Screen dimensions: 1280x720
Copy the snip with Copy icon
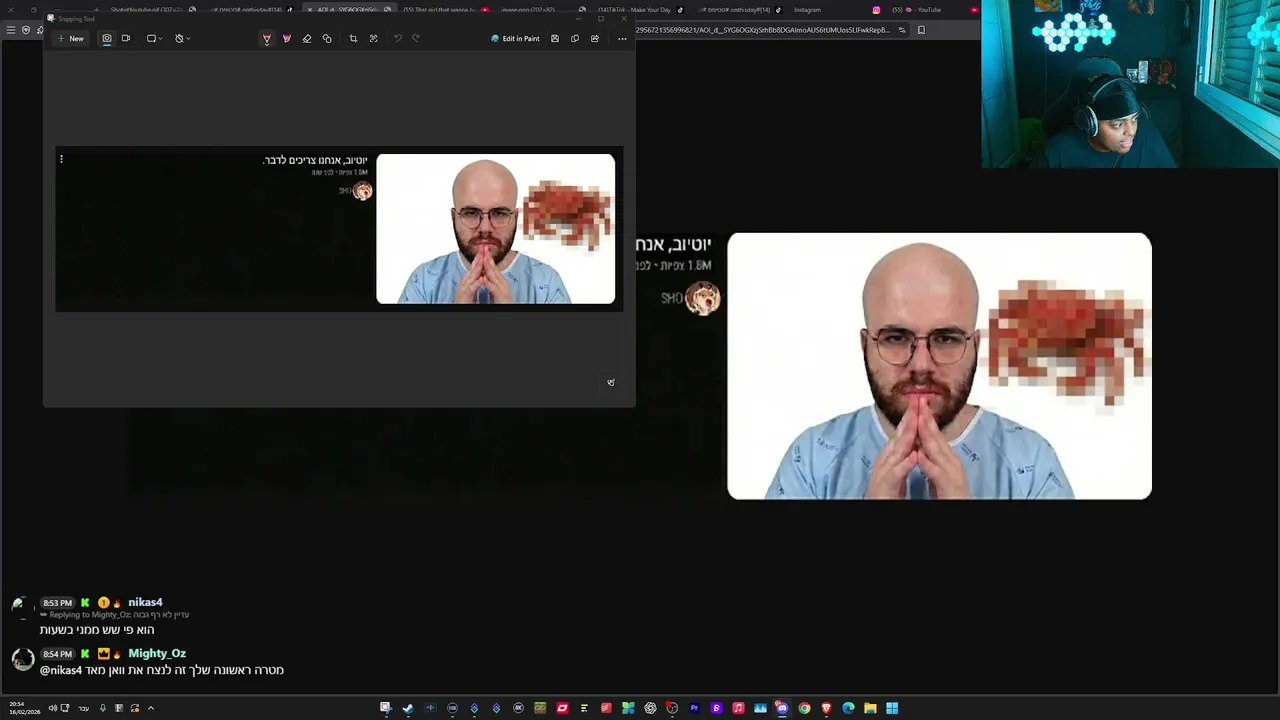coord(575,38)
